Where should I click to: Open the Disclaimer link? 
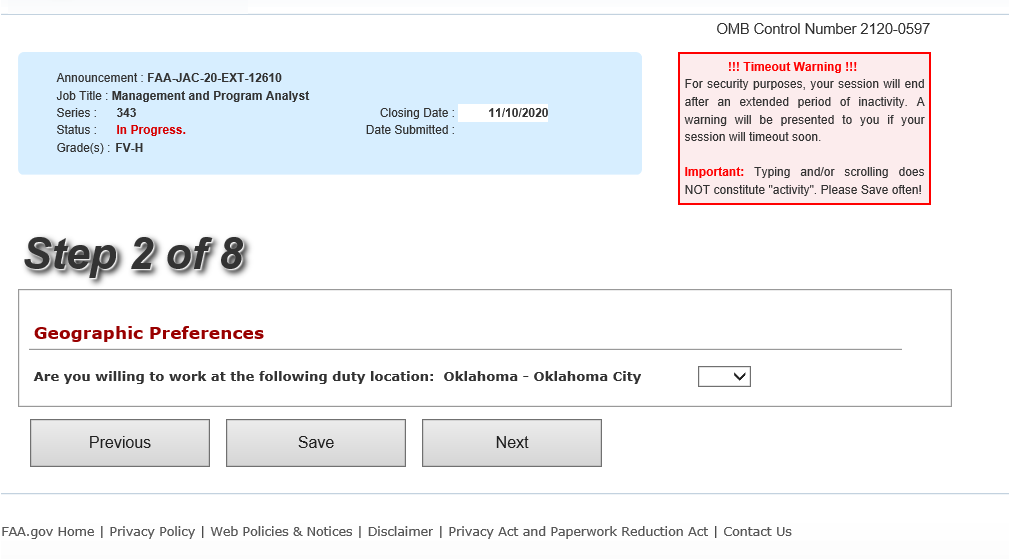[400, 531]
